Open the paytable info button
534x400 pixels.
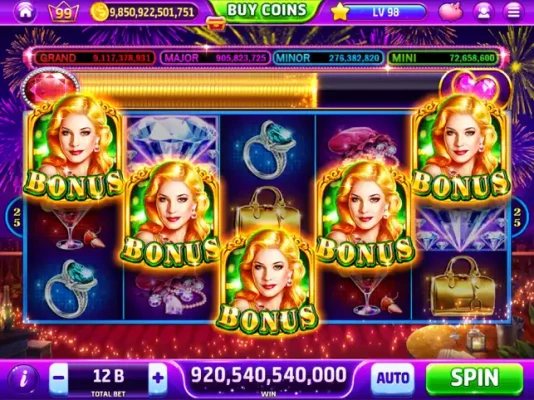(24, 379)
